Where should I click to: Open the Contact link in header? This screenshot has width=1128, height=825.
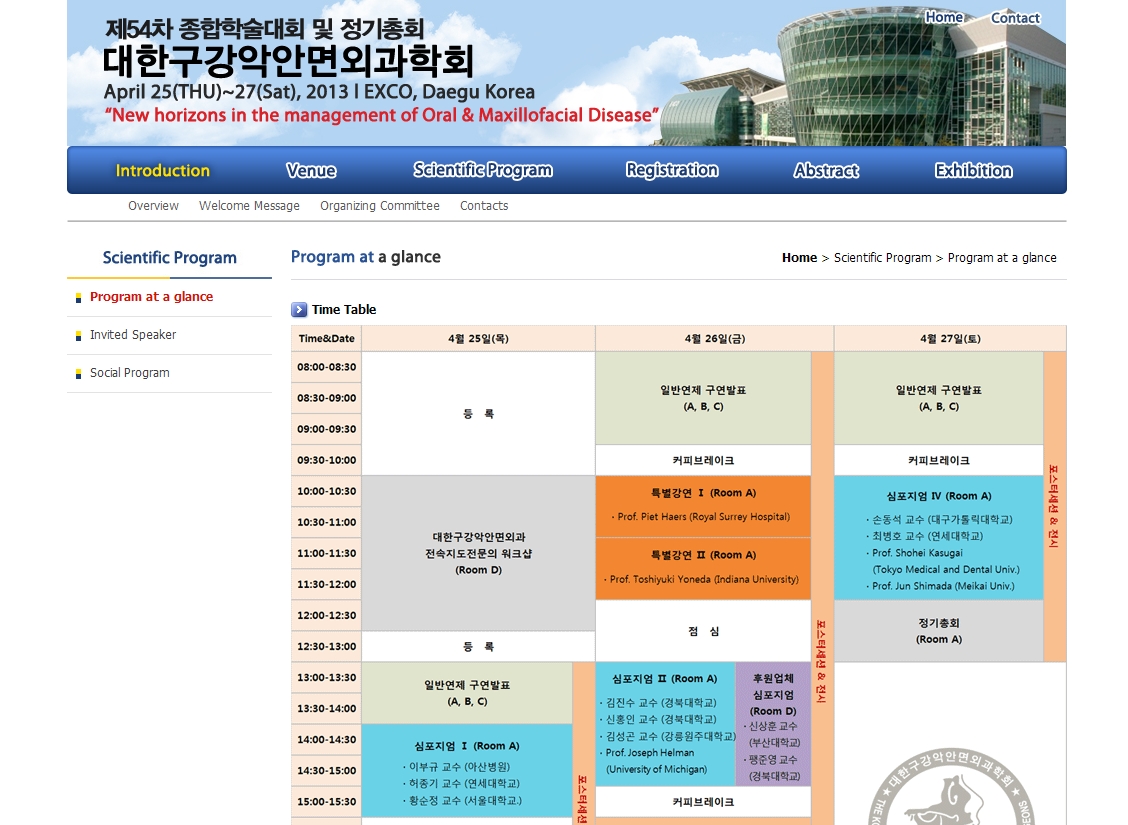(1015, 18)
